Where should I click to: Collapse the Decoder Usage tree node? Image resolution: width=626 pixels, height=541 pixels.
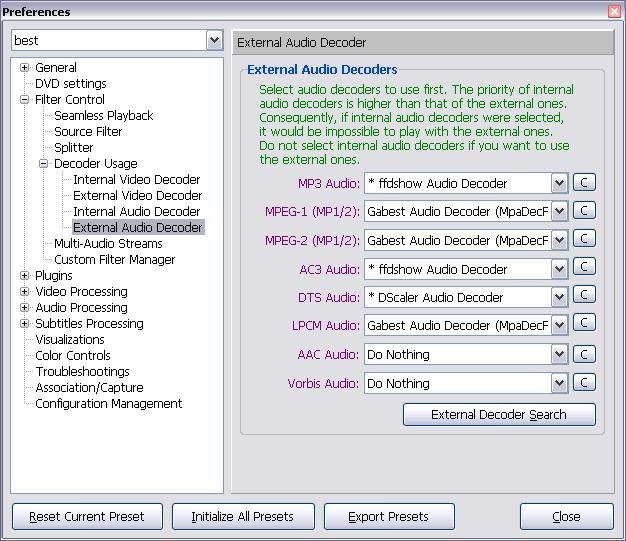44,164
